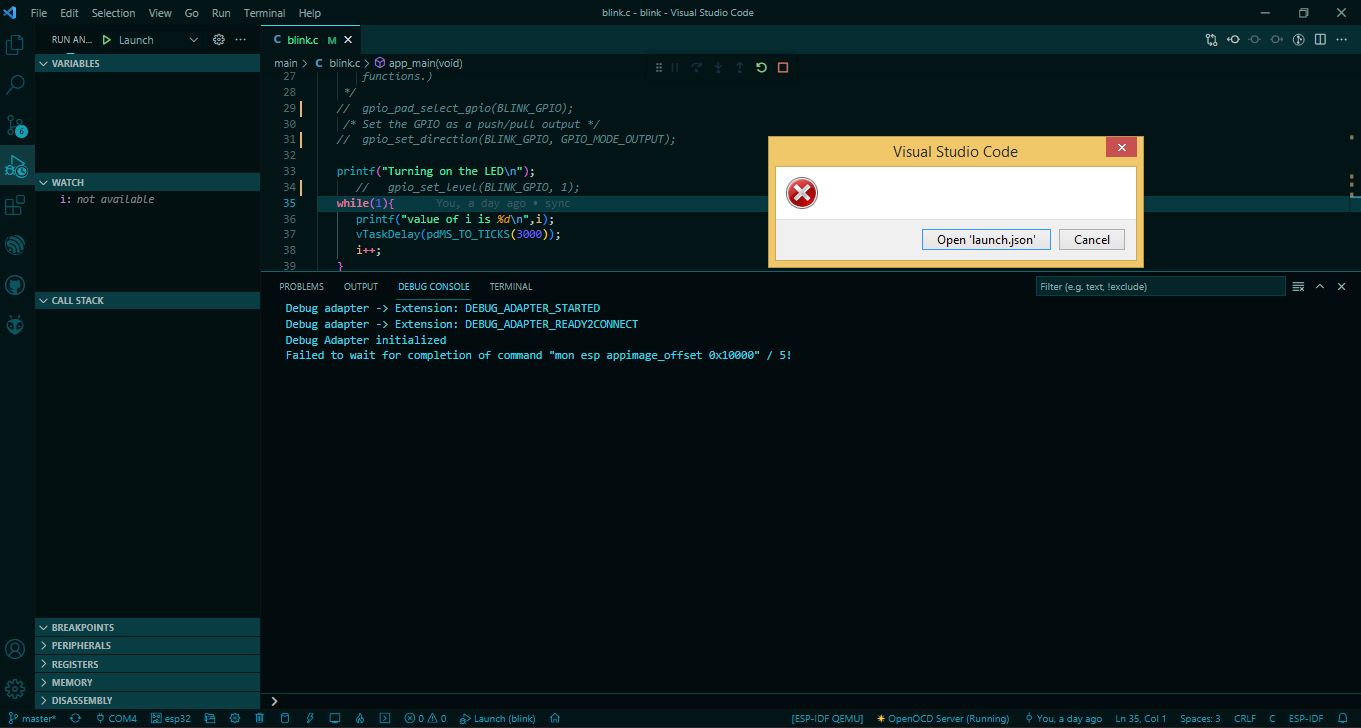1361x728 pixels.
Task: Flash the device via the lightning status icon
Action: [x=310, y=718]
